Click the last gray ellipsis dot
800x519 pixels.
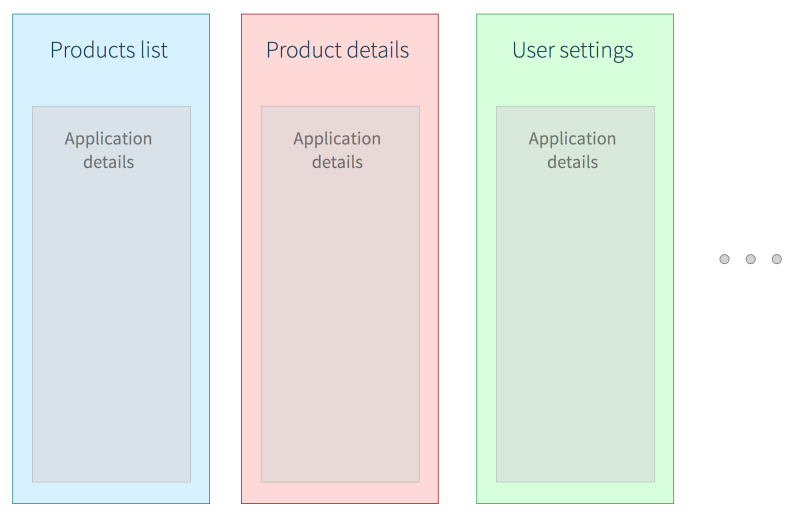776,260
